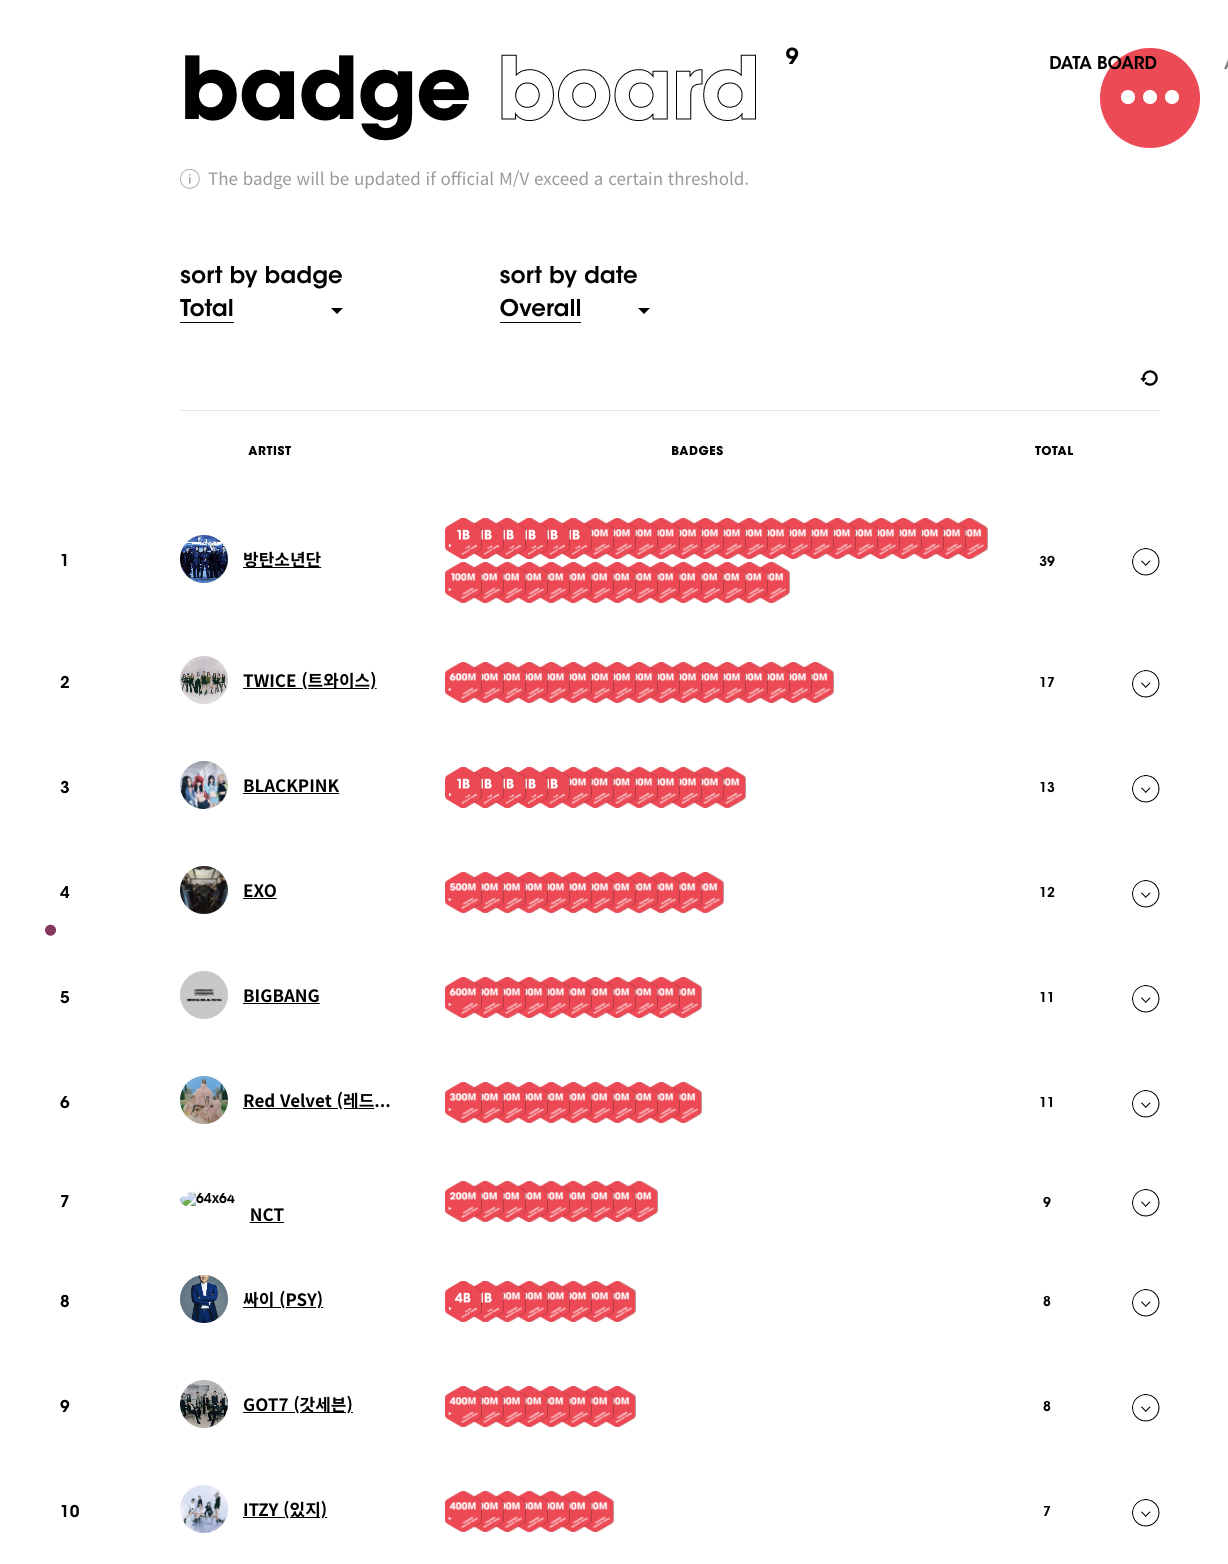This screenshot has width=1228, height=1564.
Task: Click the EXO artist avatar
Action: click(x=204, y=890)
